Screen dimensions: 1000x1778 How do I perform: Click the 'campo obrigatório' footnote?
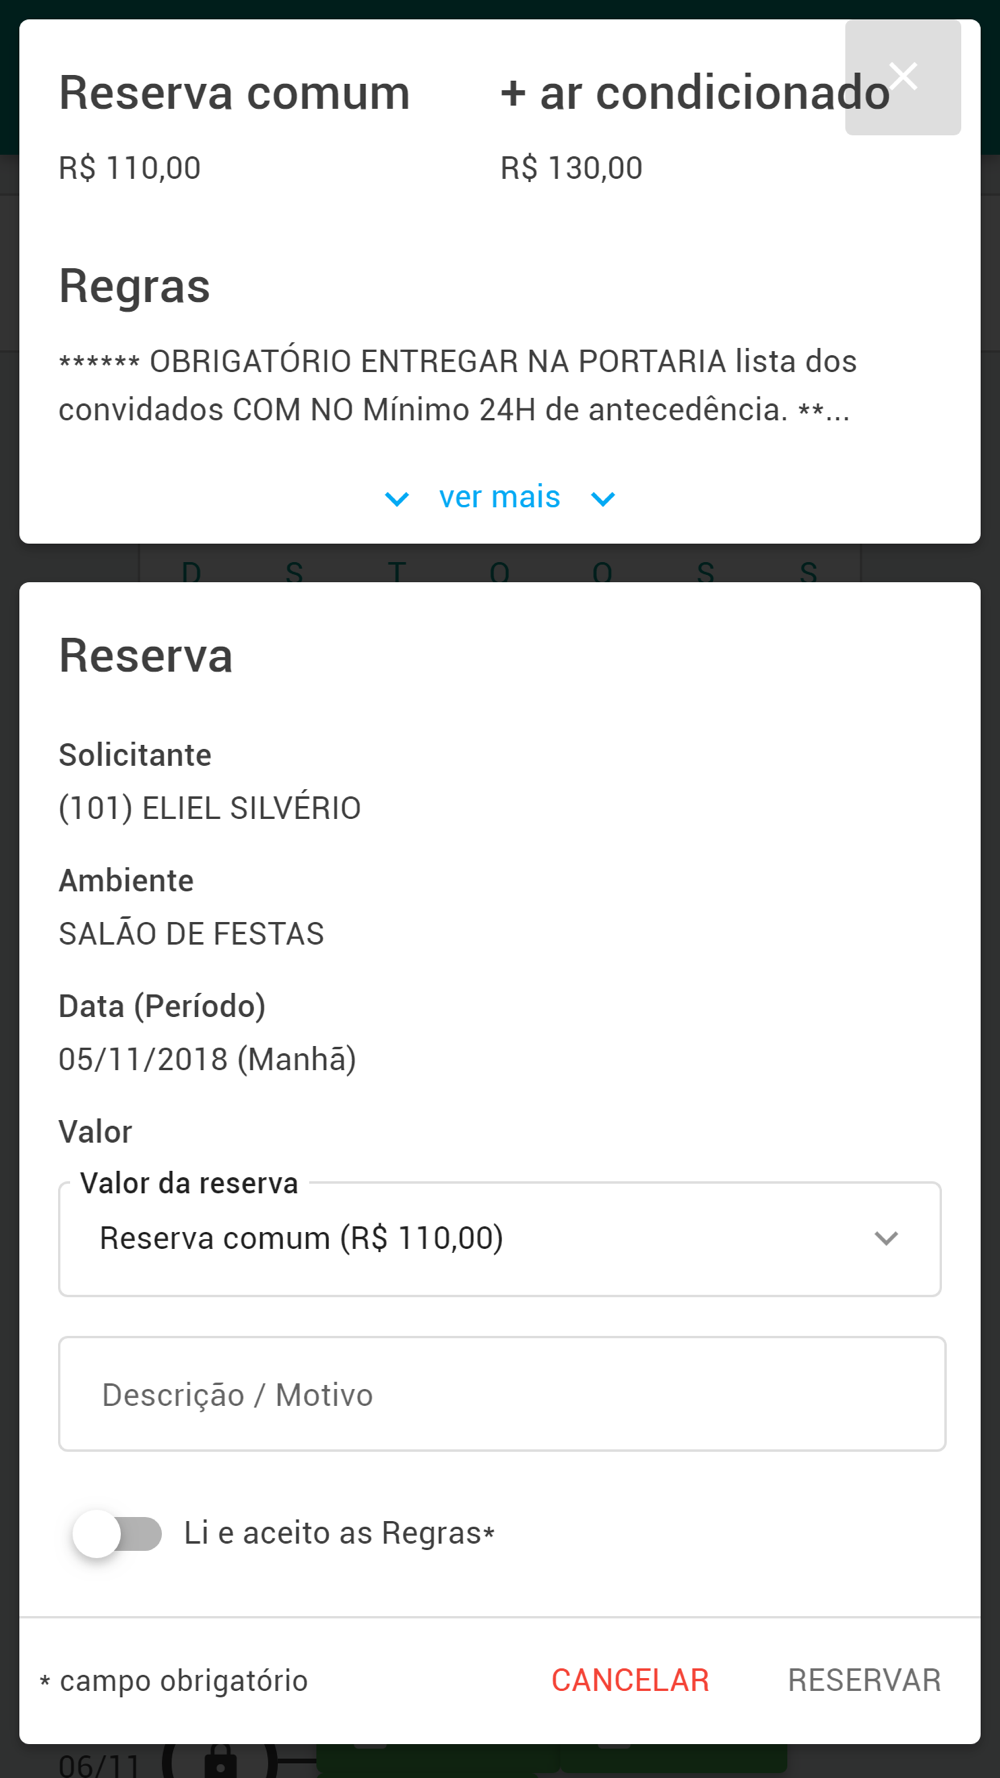tap(174, 1680)
